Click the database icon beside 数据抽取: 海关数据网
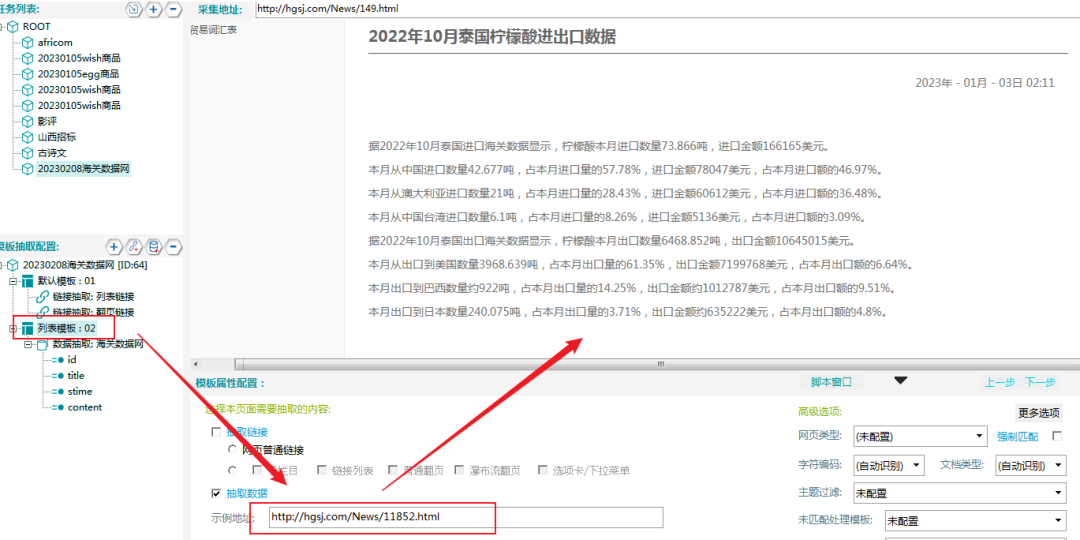Viewport: 1080px width, 540px height. tap(41, 344)
